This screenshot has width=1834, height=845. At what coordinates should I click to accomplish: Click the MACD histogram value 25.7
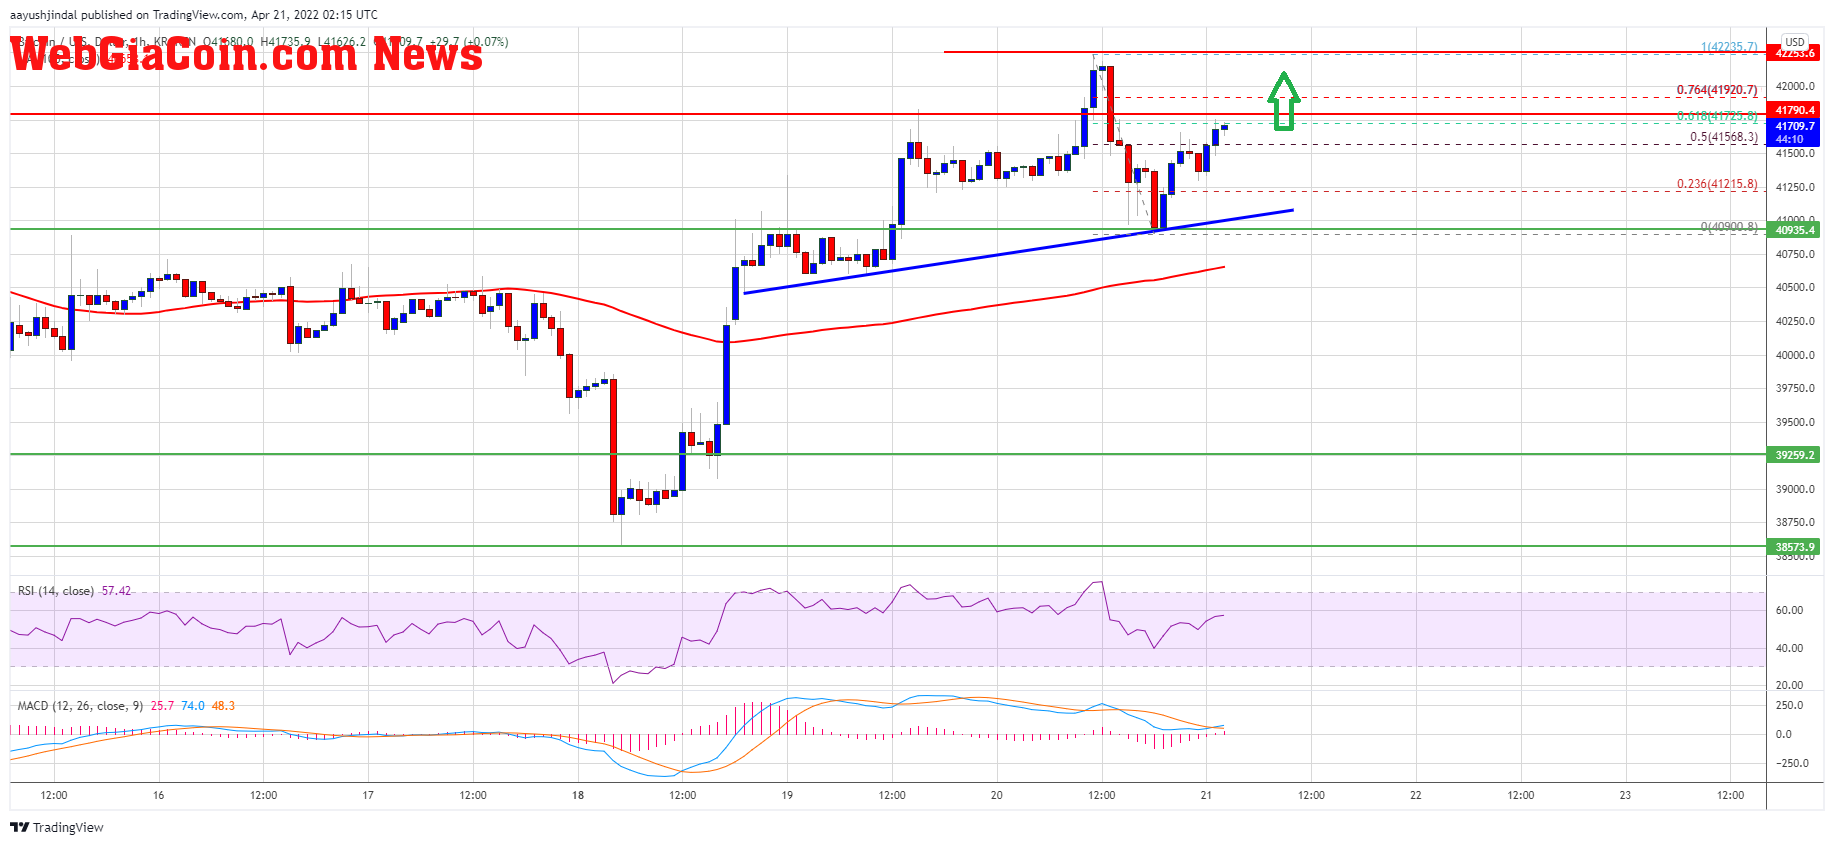tap(162, 706)
